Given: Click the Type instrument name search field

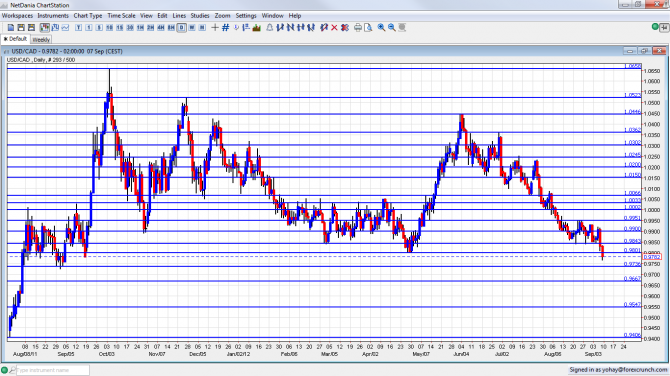Looking at the screenshot, I should click(53, 370).
